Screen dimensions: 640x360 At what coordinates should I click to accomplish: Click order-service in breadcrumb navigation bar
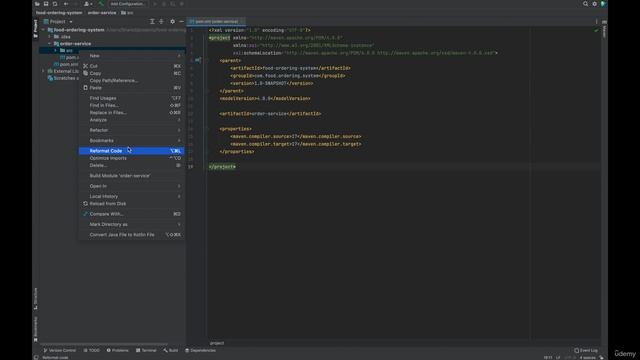[102, 13]
